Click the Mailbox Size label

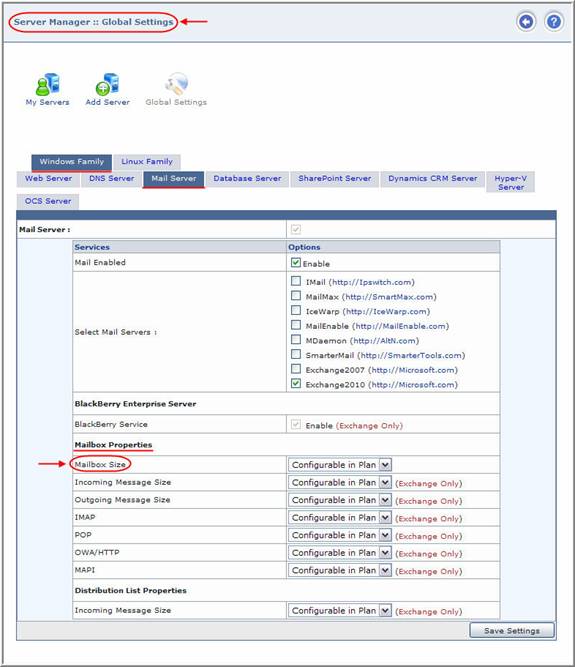[x=100, y=465]
